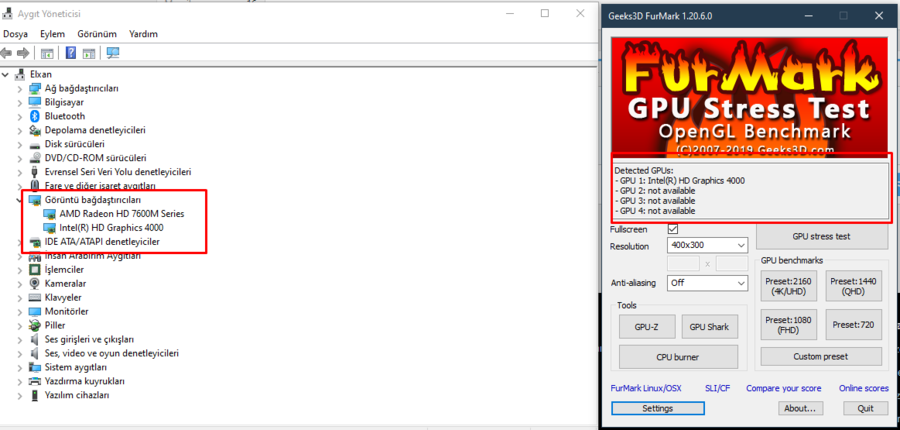Open the Yardım menu
Image resolution: width=900 pixels, height=430 pixels.
(x=143, y=34)
